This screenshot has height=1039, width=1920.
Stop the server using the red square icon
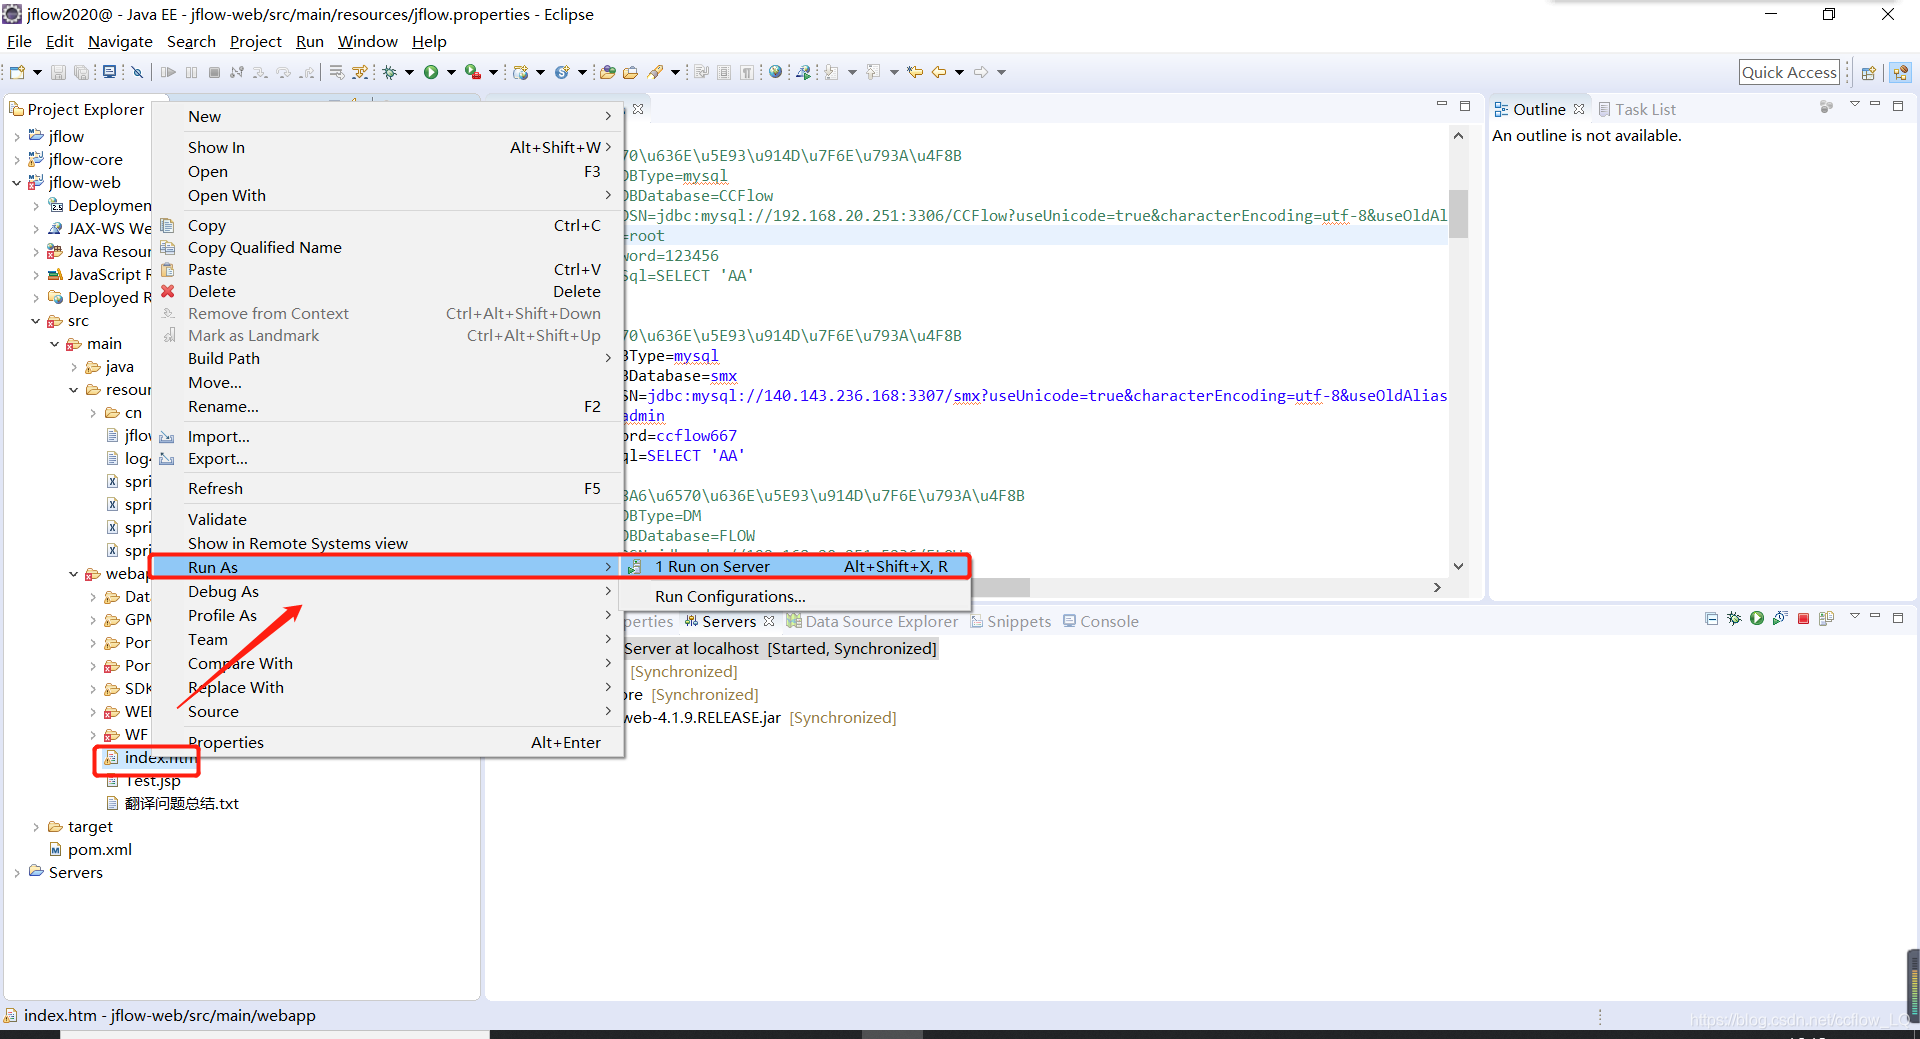coord(1804,619)
